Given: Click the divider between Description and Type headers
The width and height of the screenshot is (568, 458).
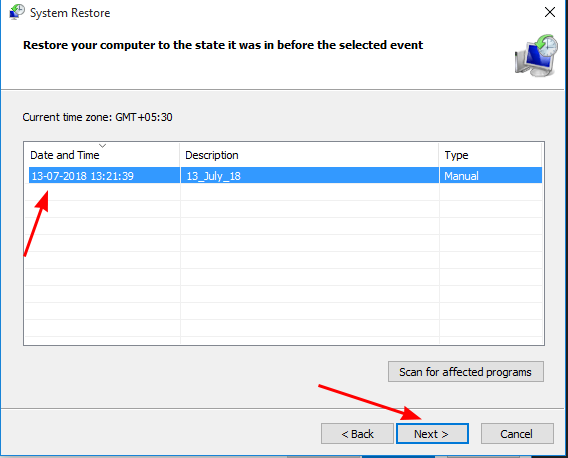Looking at the screenshot, I should tap(439, 155).
